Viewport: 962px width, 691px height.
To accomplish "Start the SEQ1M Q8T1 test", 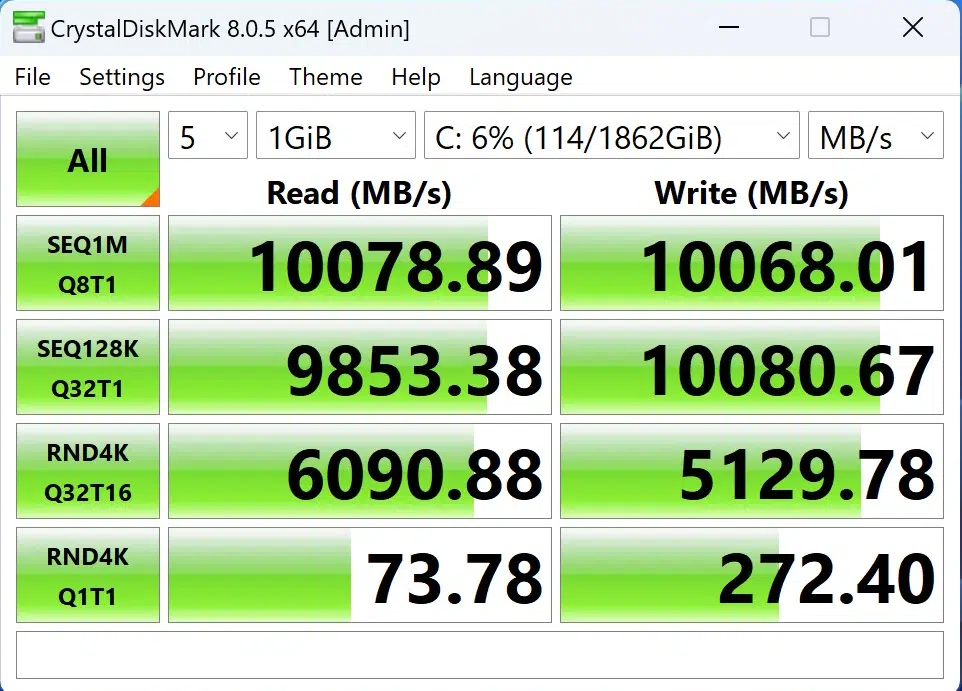I will tap(88, 263).
